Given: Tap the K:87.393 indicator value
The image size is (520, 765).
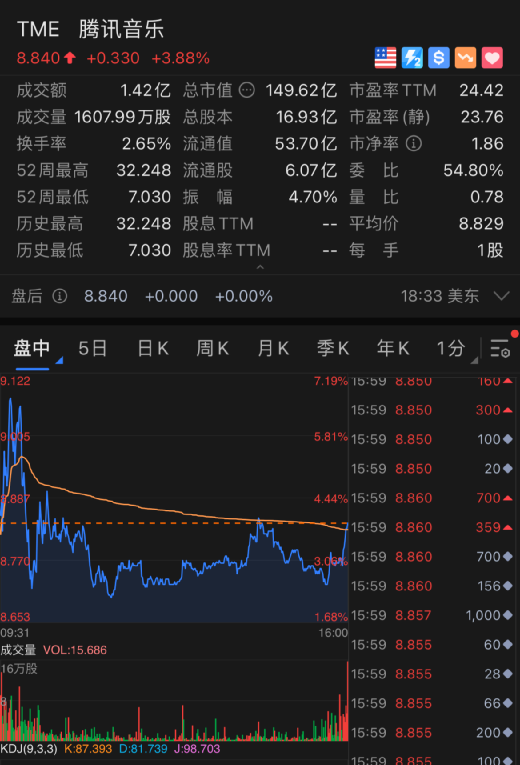Looking at the screenshot, I should [x=88, y=749].
